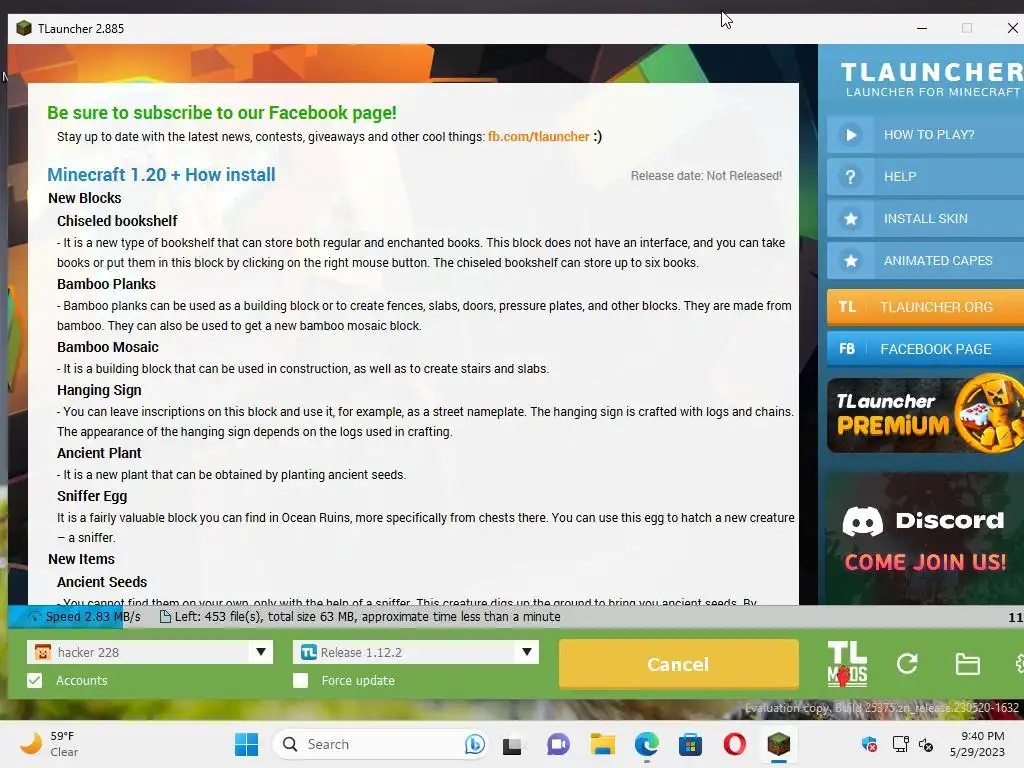Click the 'Bamboo Planks' heading

106,284
